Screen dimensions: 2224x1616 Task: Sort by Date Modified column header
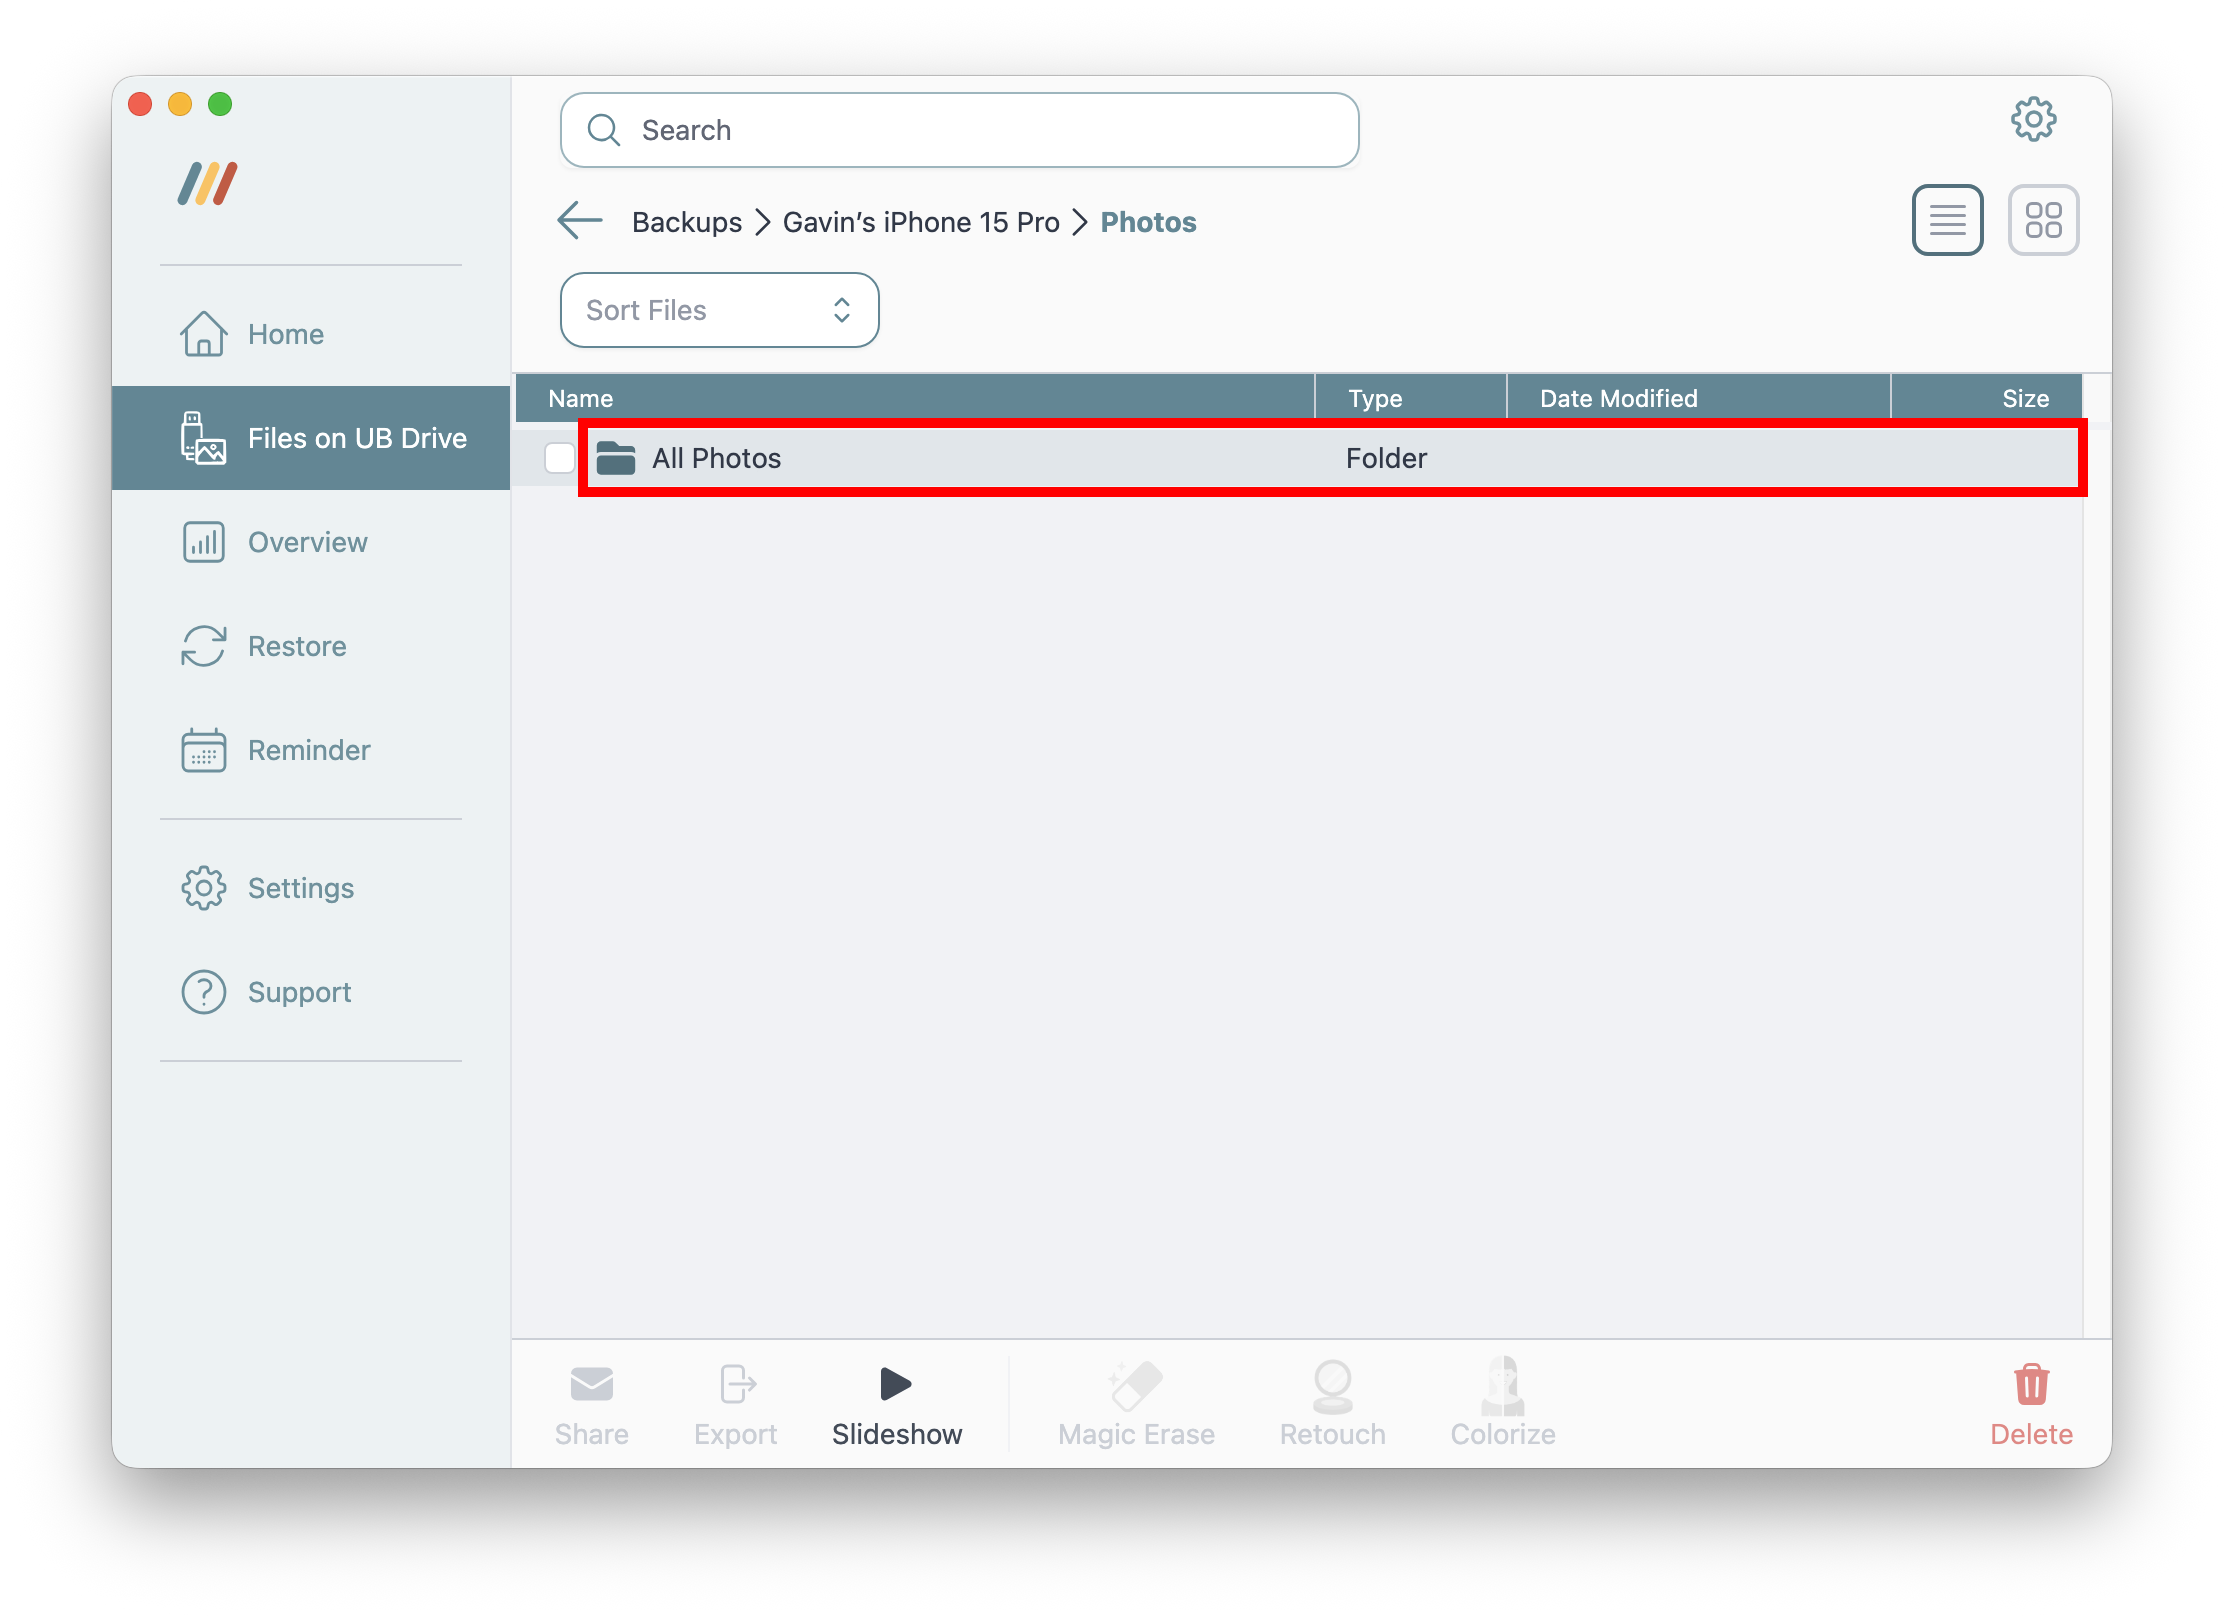point(1698,398)
